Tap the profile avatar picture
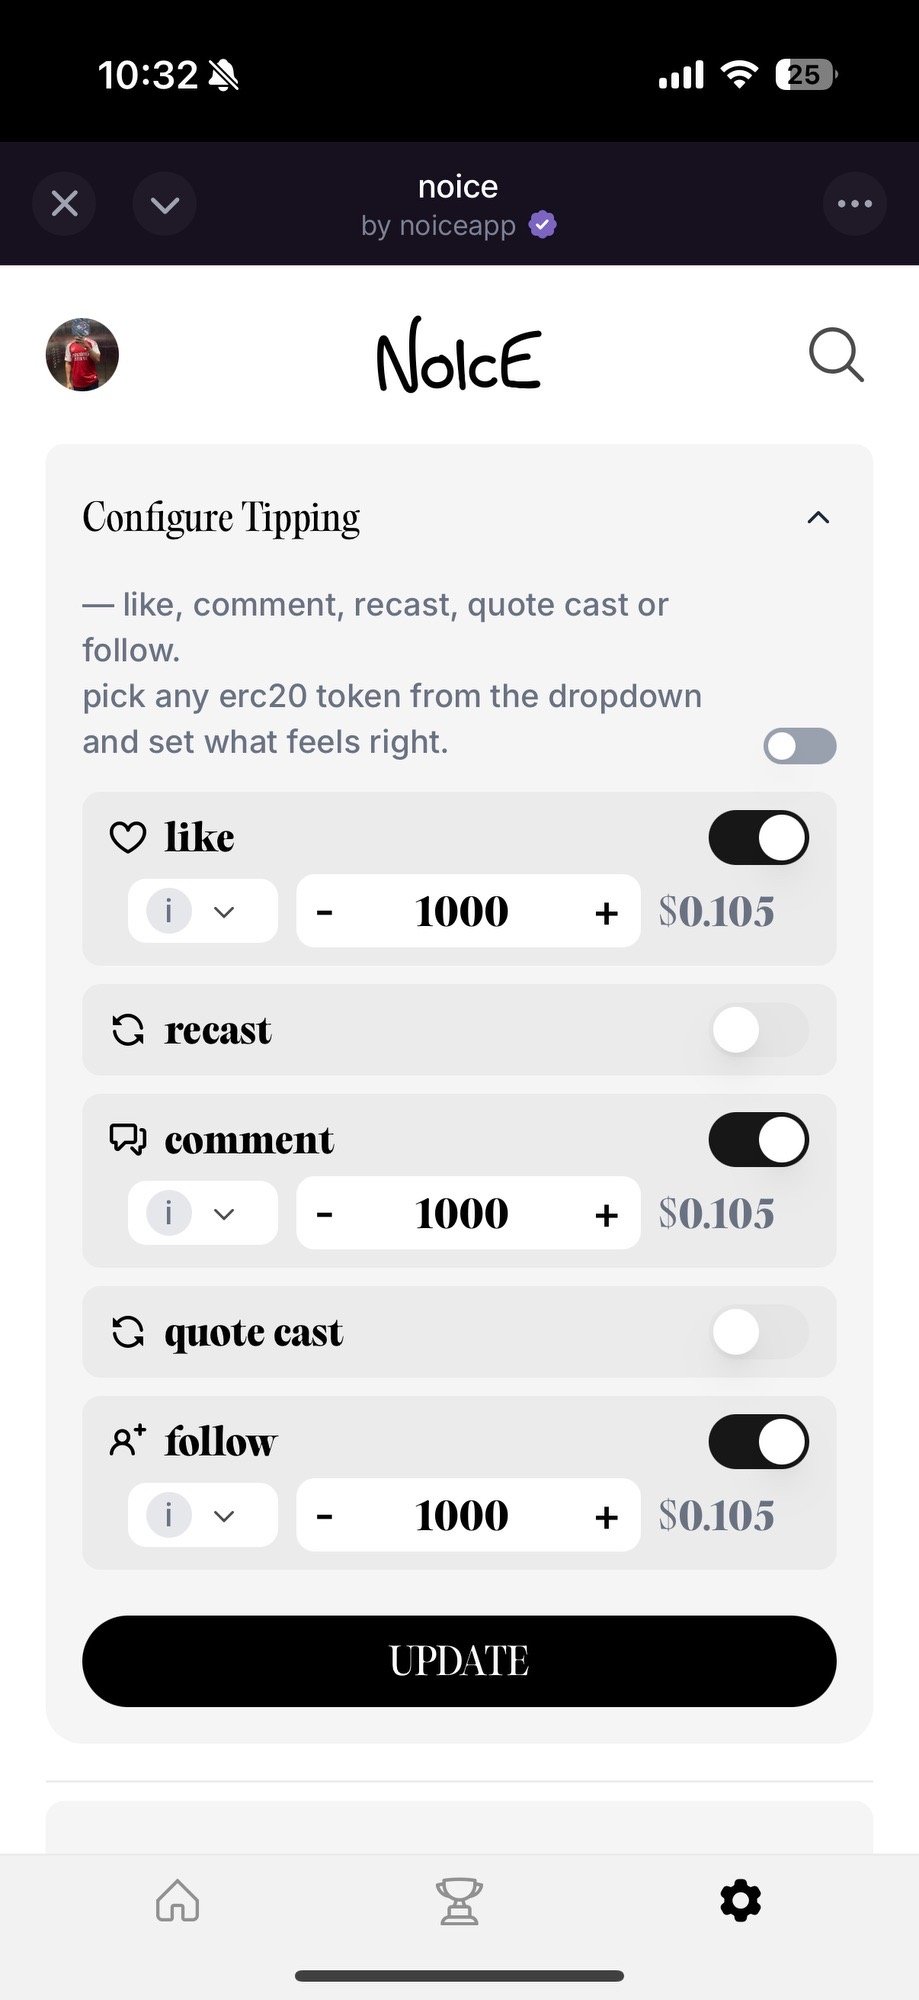The height and width of the screenshot is (2000, 919). point(82,355)
